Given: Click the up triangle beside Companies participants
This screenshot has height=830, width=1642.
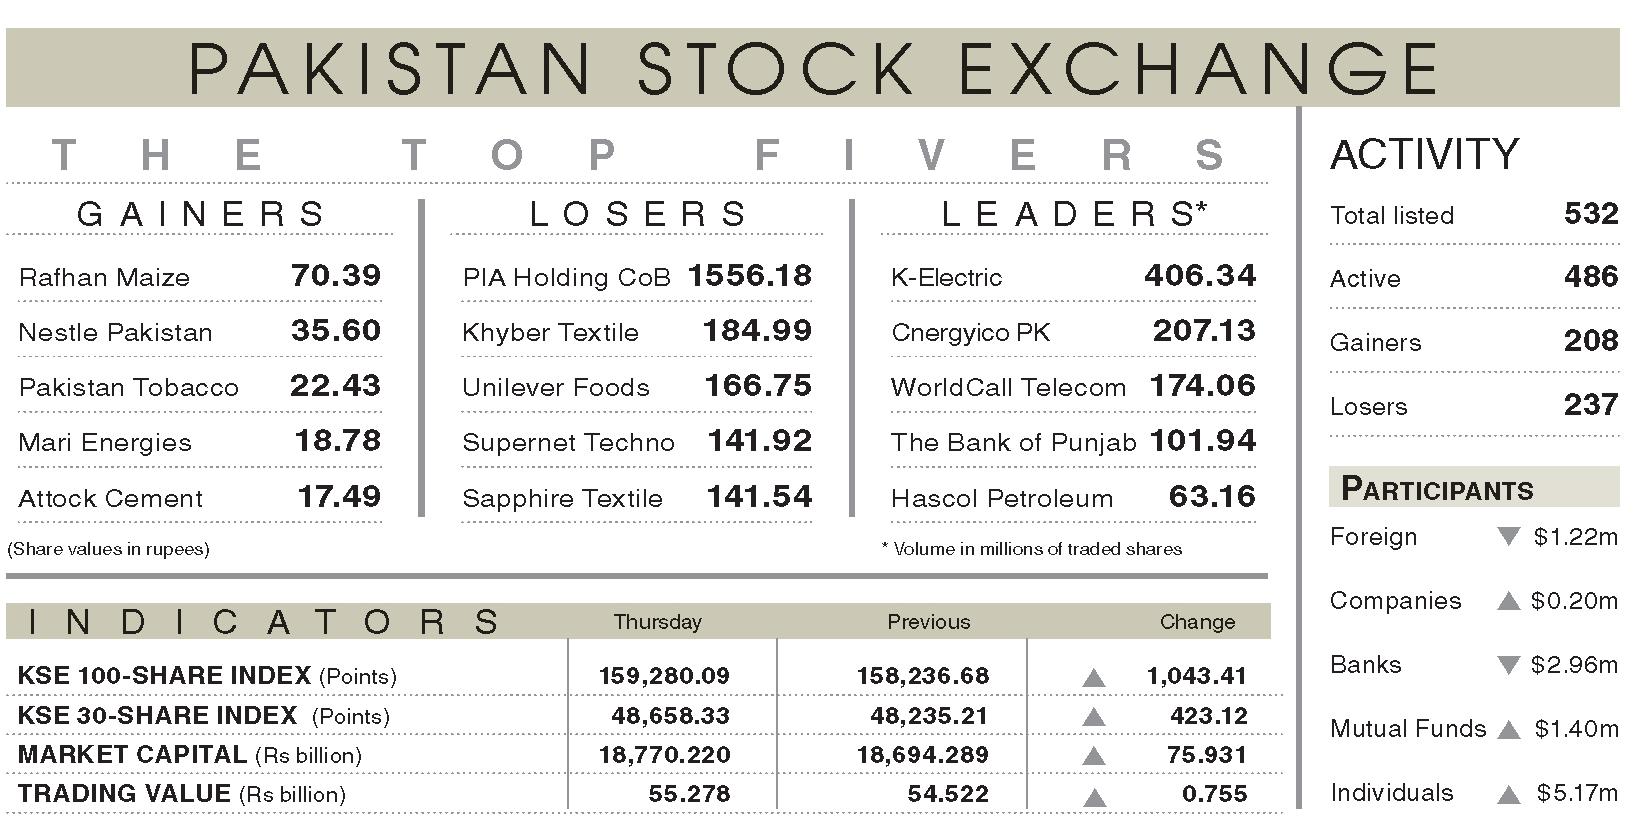Looking at the screenshot, I should point(1508,601).
